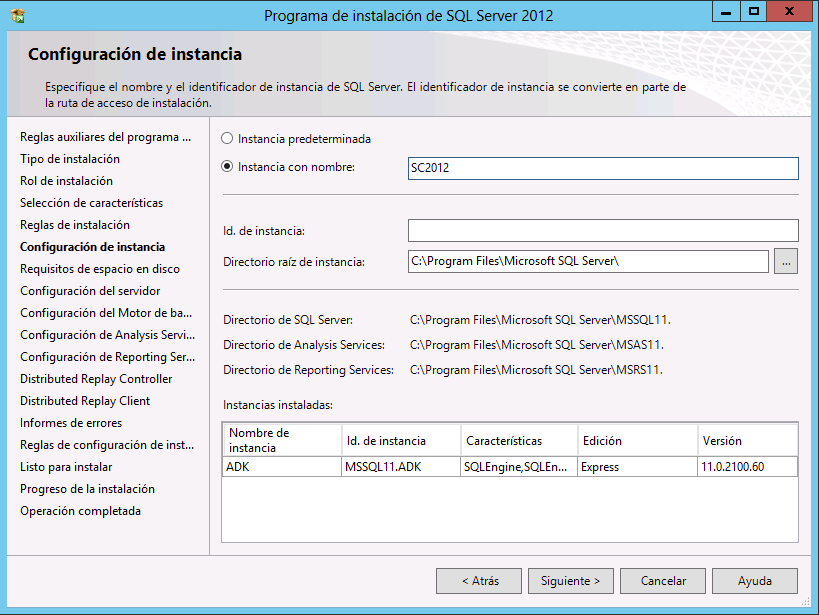Select step Distributed Replay Controller
Viewport: 819px width, 615px height.
(x=96, y=379)
